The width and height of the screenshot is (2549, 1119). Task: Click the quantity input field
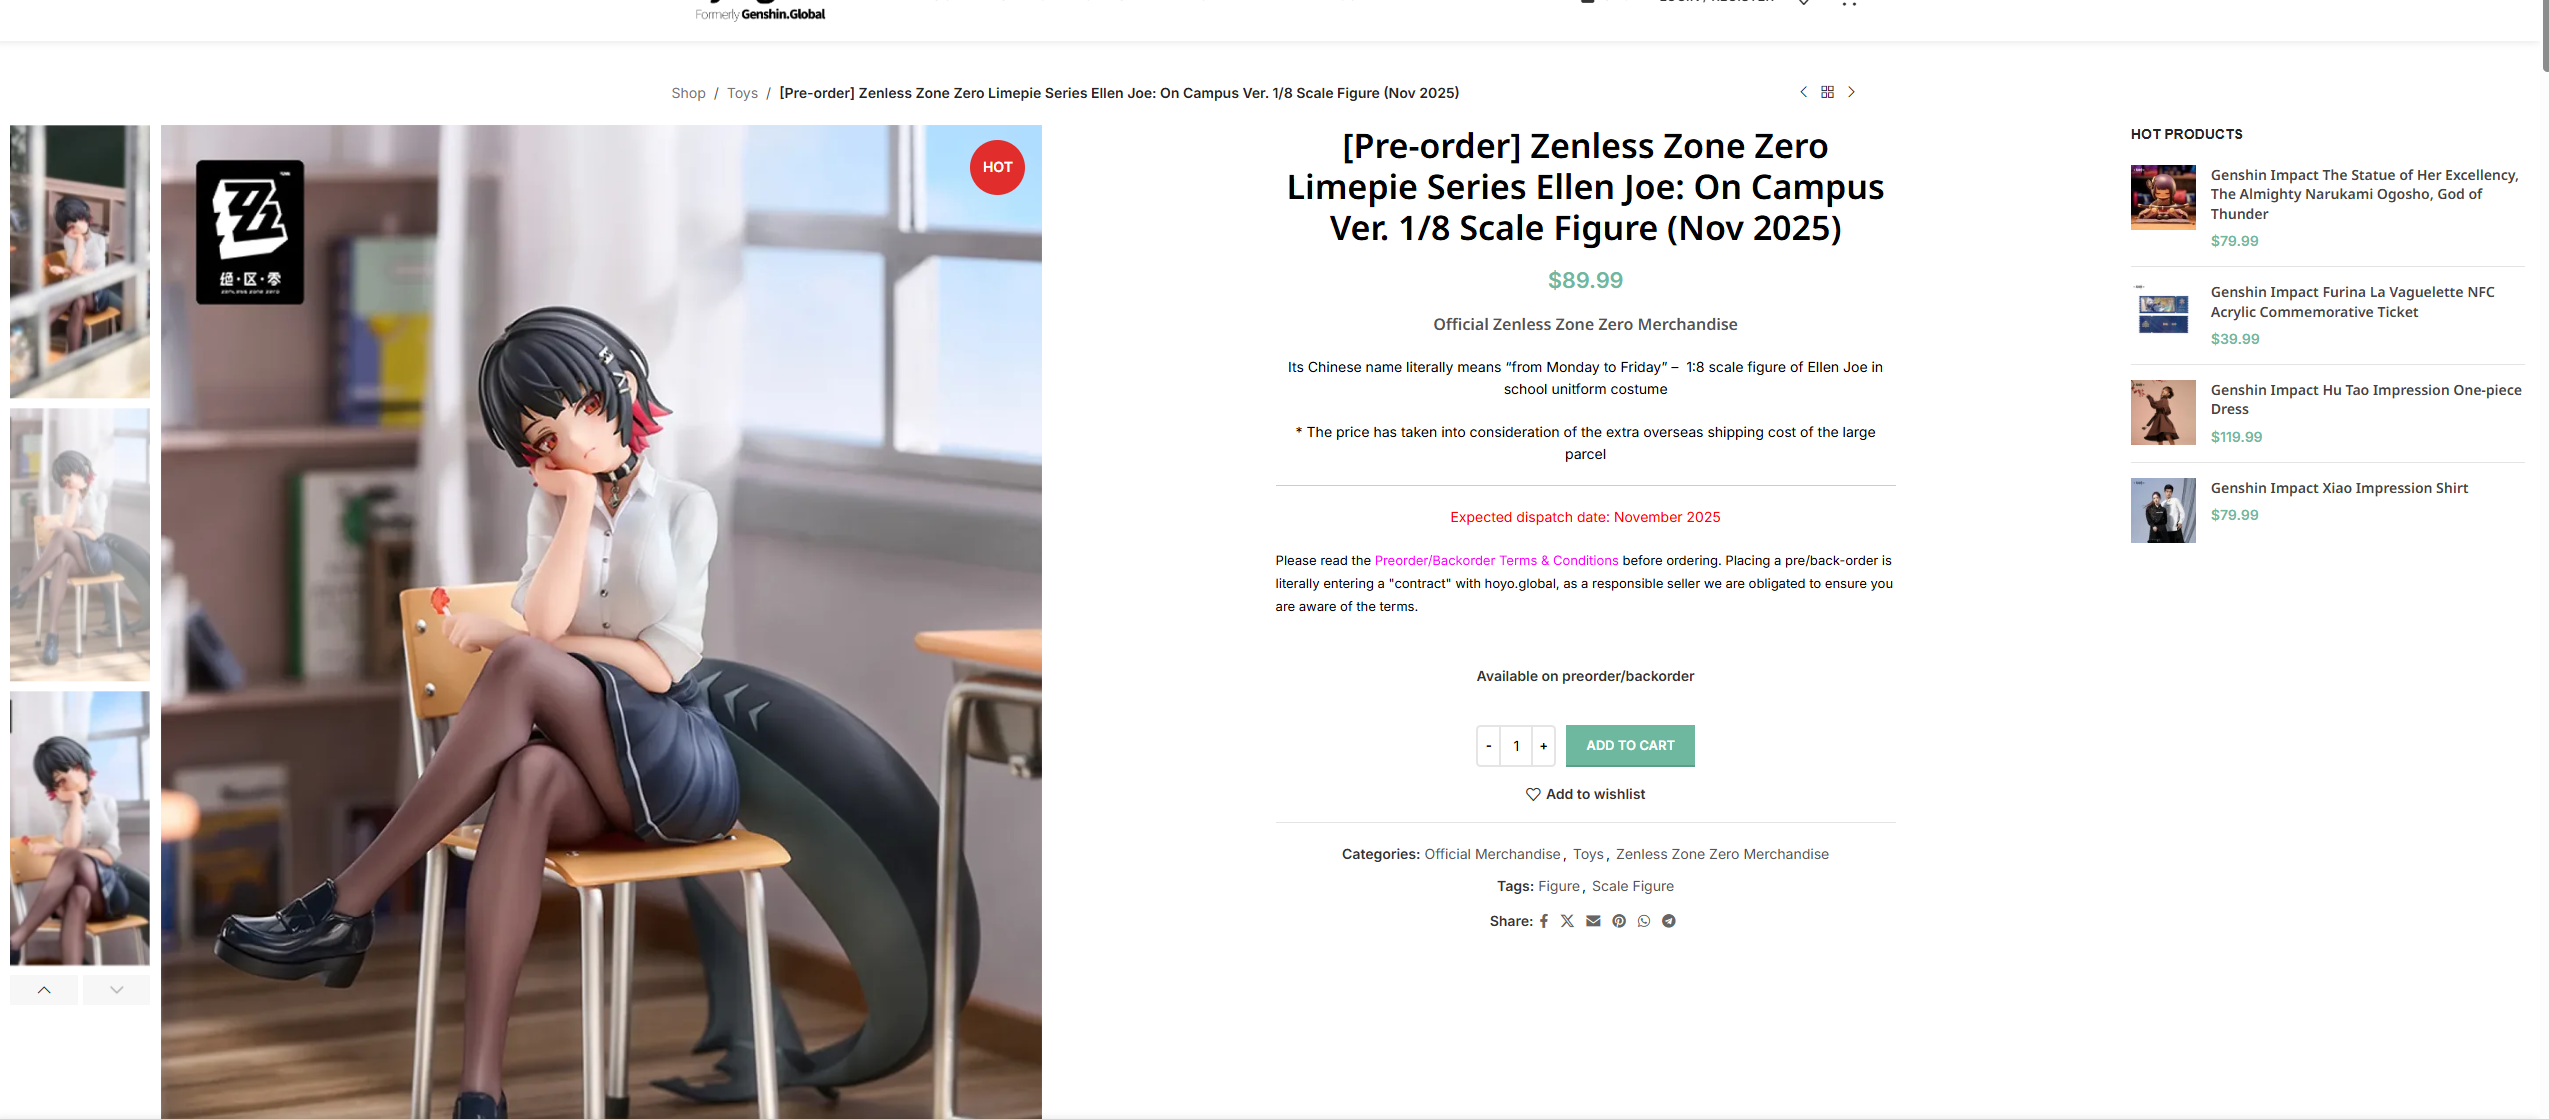coord(1516,746)
